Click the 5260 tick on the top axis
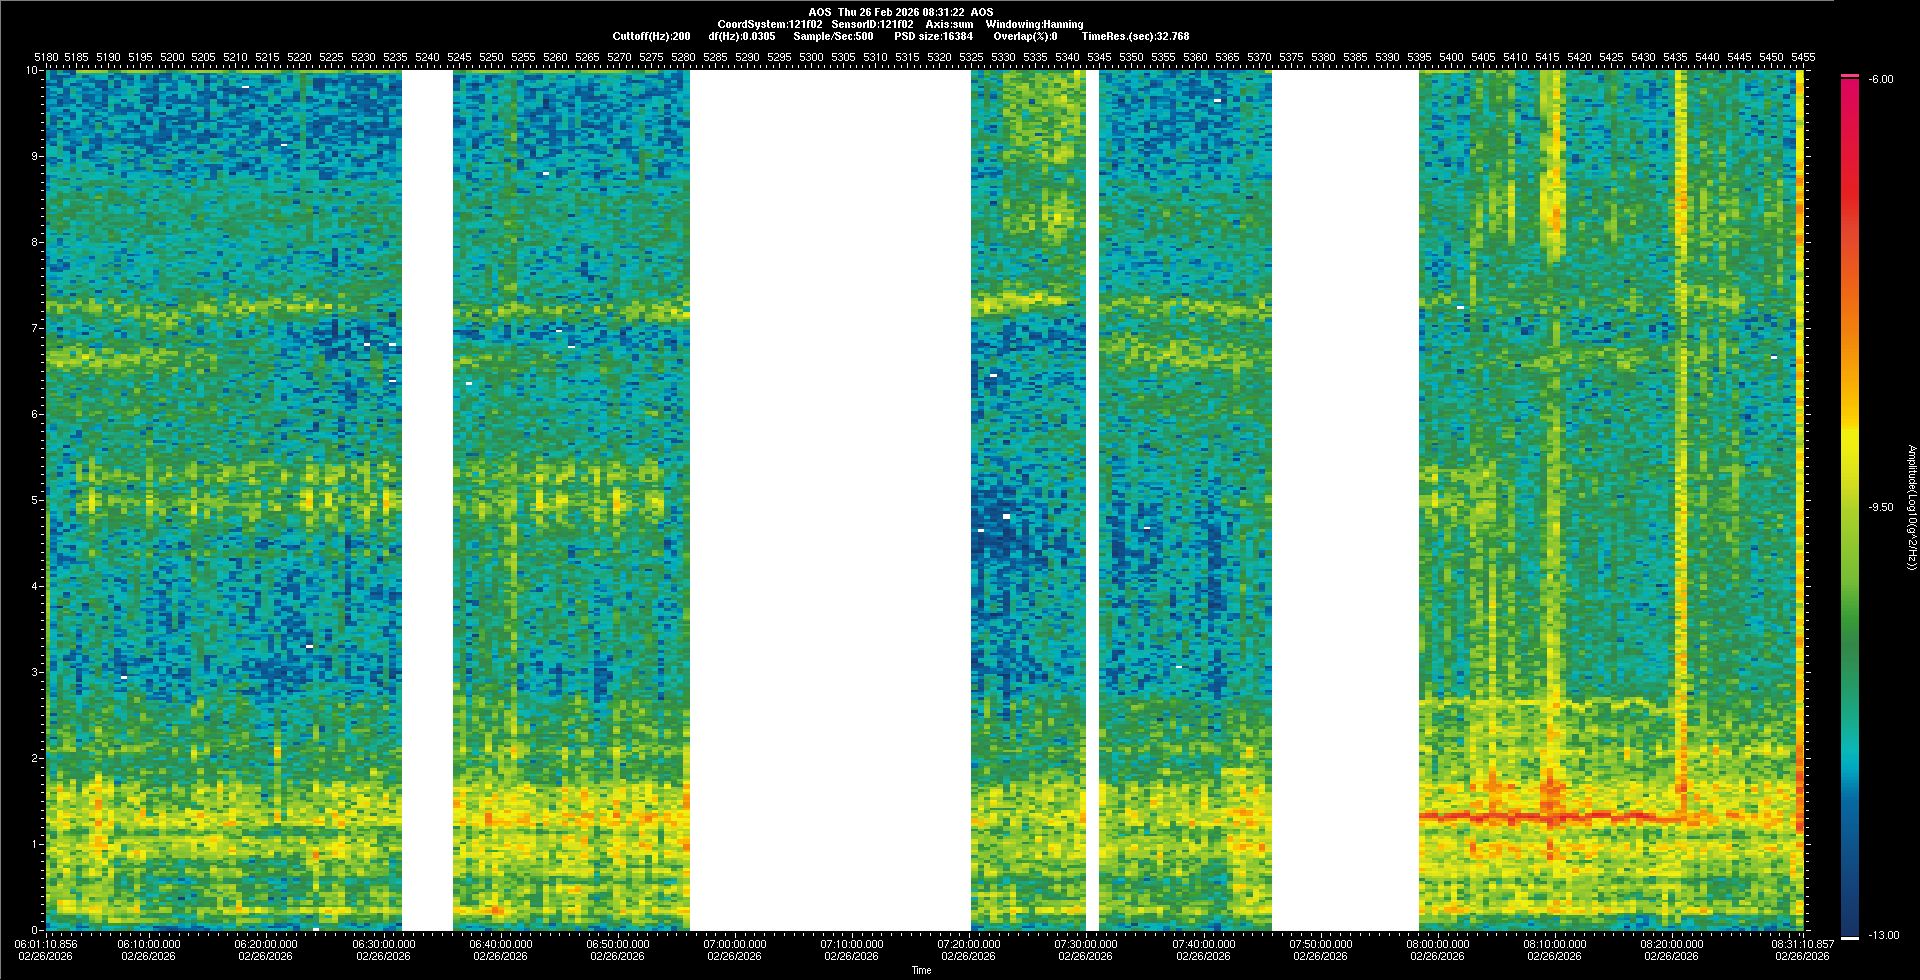The width and height of the screenshot is (1920, 980). 555,57
